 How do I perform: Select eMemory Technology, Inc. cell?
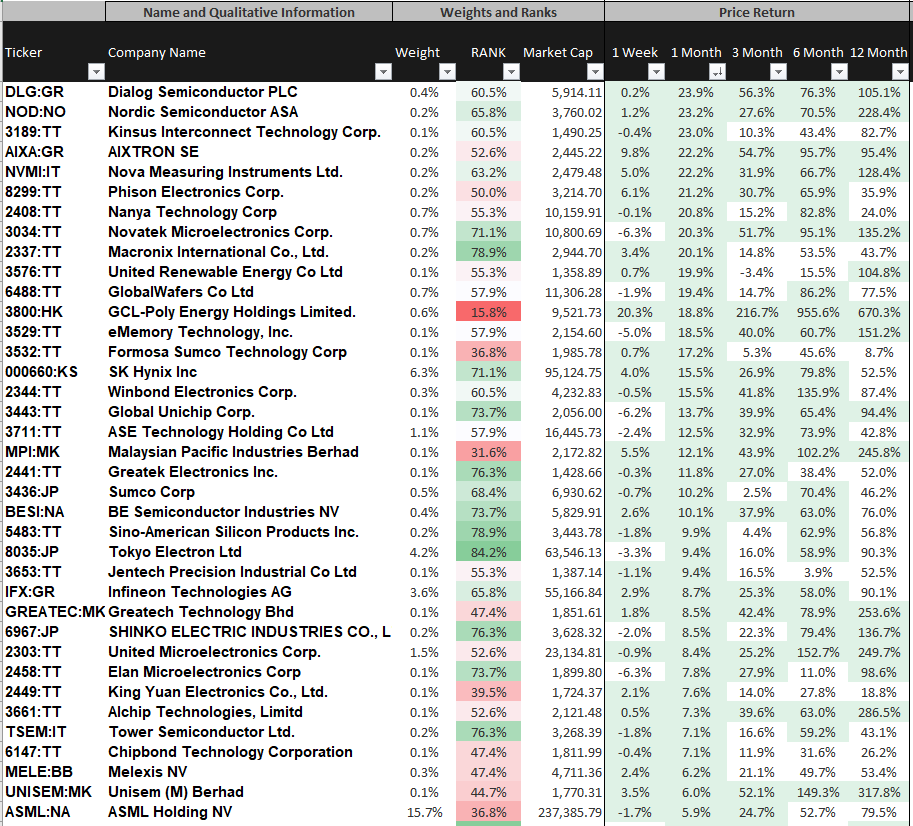pos(249,332)
